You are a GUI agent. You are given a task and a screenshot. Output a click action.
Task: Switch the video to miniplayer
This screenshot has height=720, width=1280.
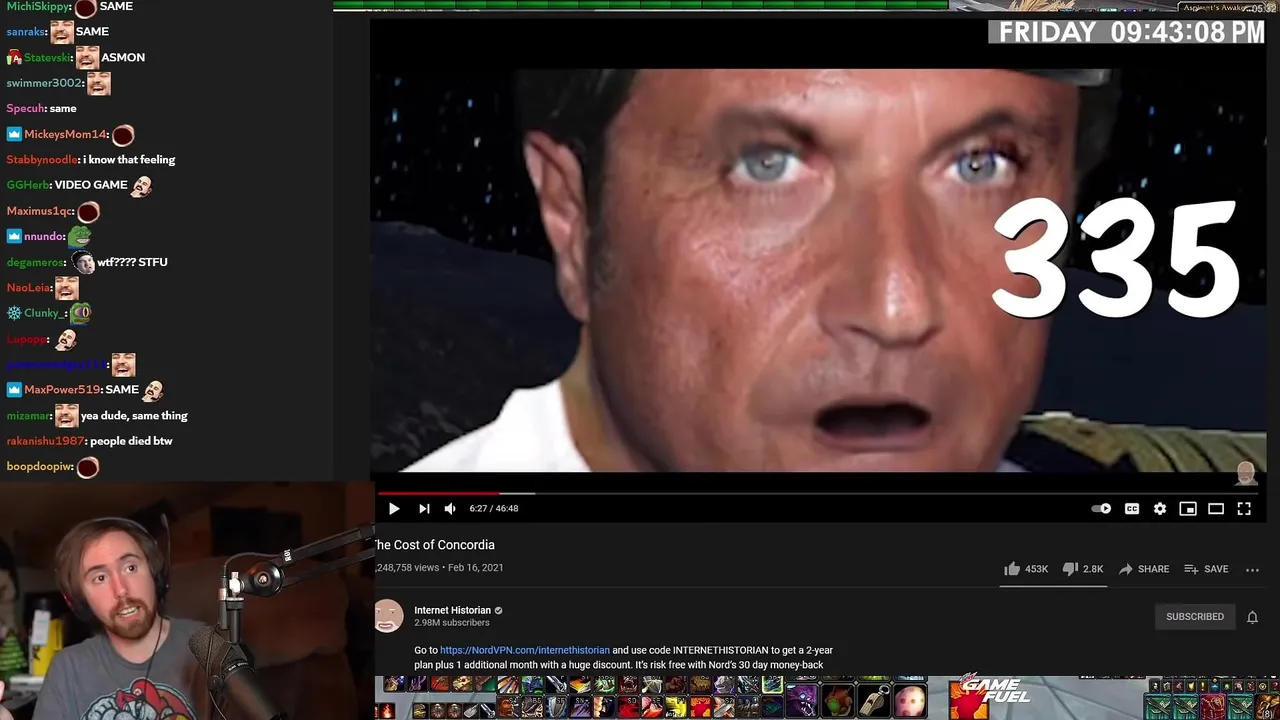click(1188, 509)
